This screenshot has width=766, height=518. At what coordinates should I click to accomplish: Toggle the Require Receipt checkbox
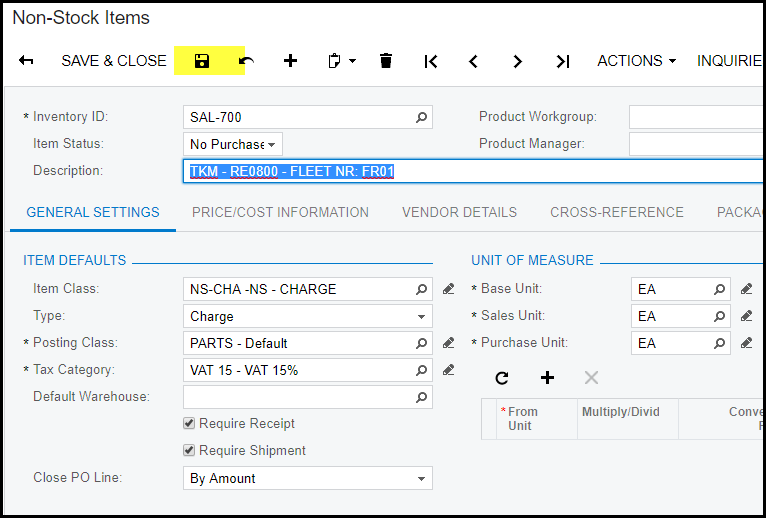tap(189, 424)
